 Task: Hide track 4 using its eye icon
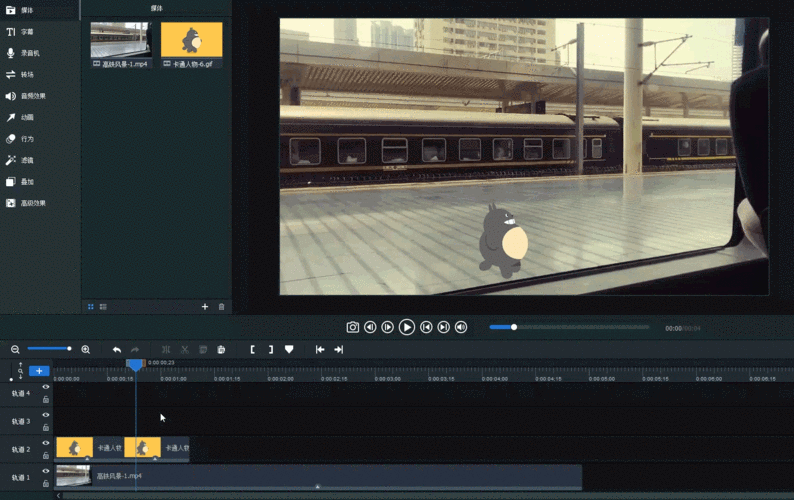pos(46,387)
